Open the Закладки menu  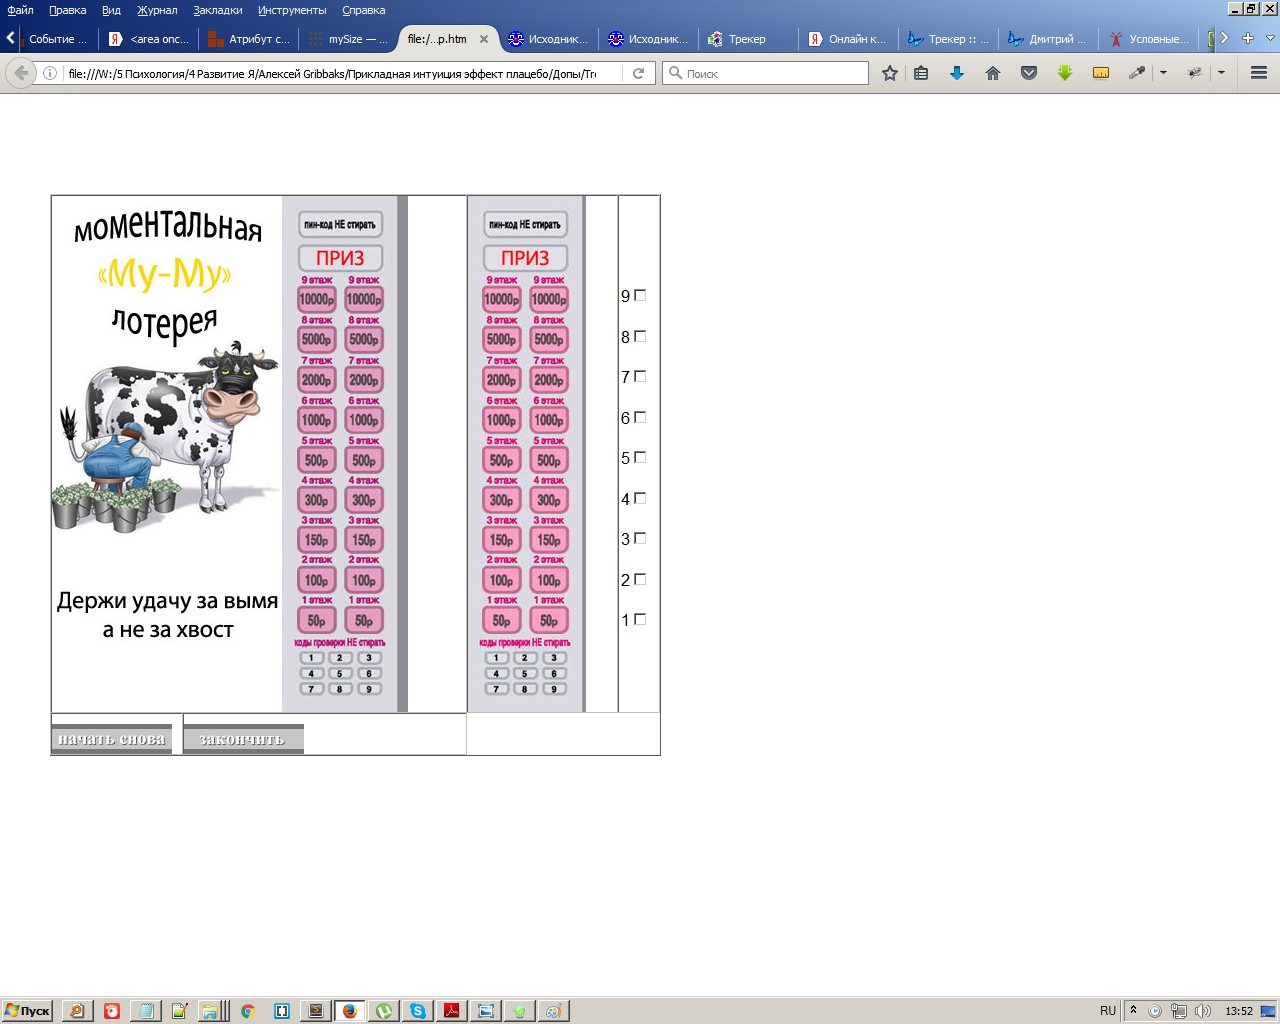click(x=218, y=10)
